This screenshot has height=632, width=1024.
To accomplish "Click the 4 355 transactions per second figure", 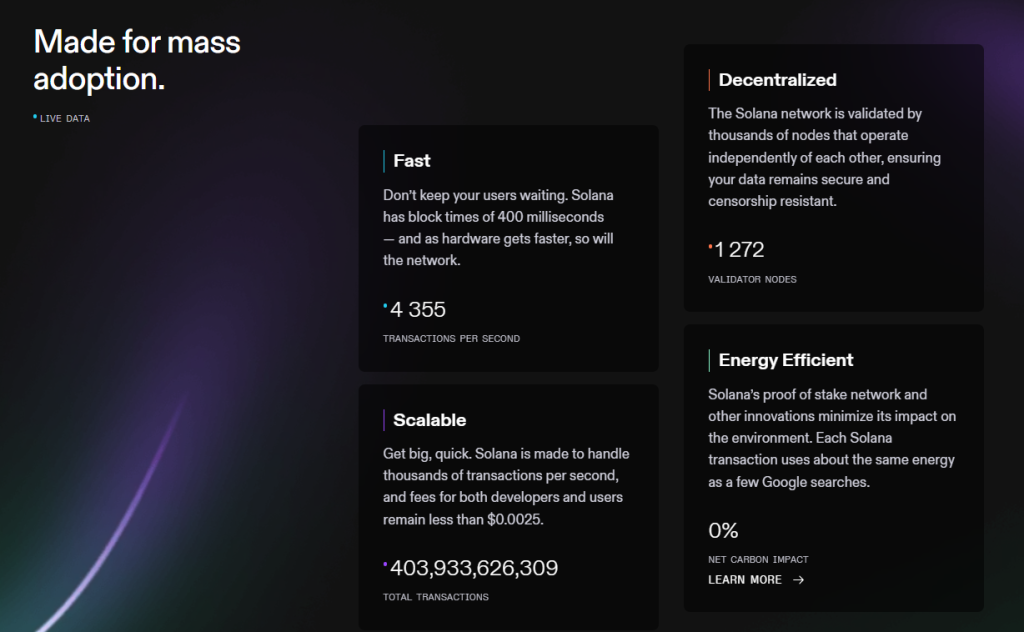I will pyautogui.click(x=418, y=310).
